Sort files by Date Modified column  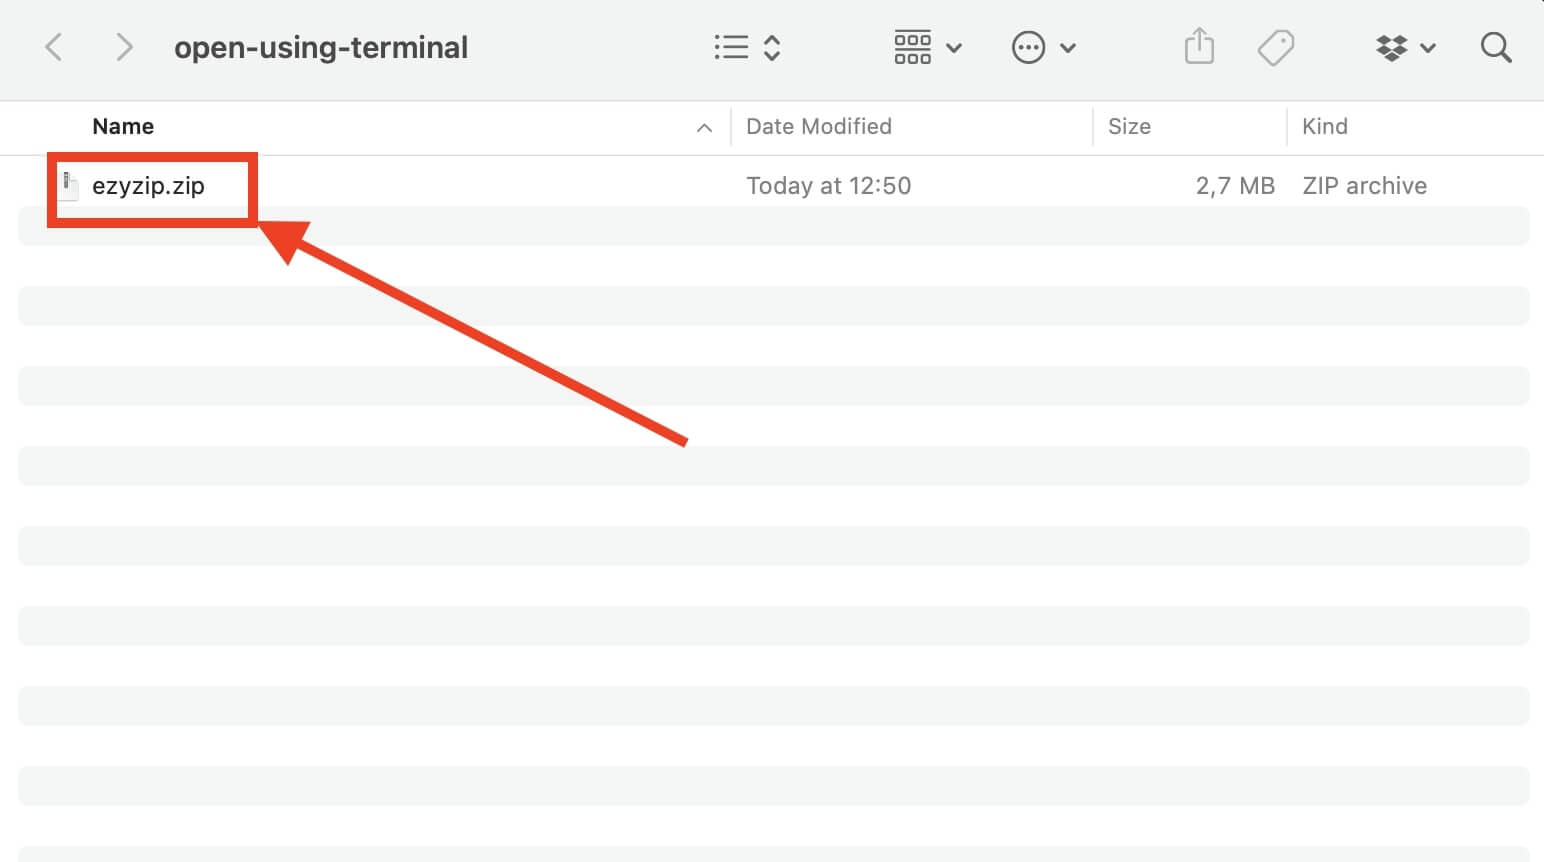pos(818,126)
